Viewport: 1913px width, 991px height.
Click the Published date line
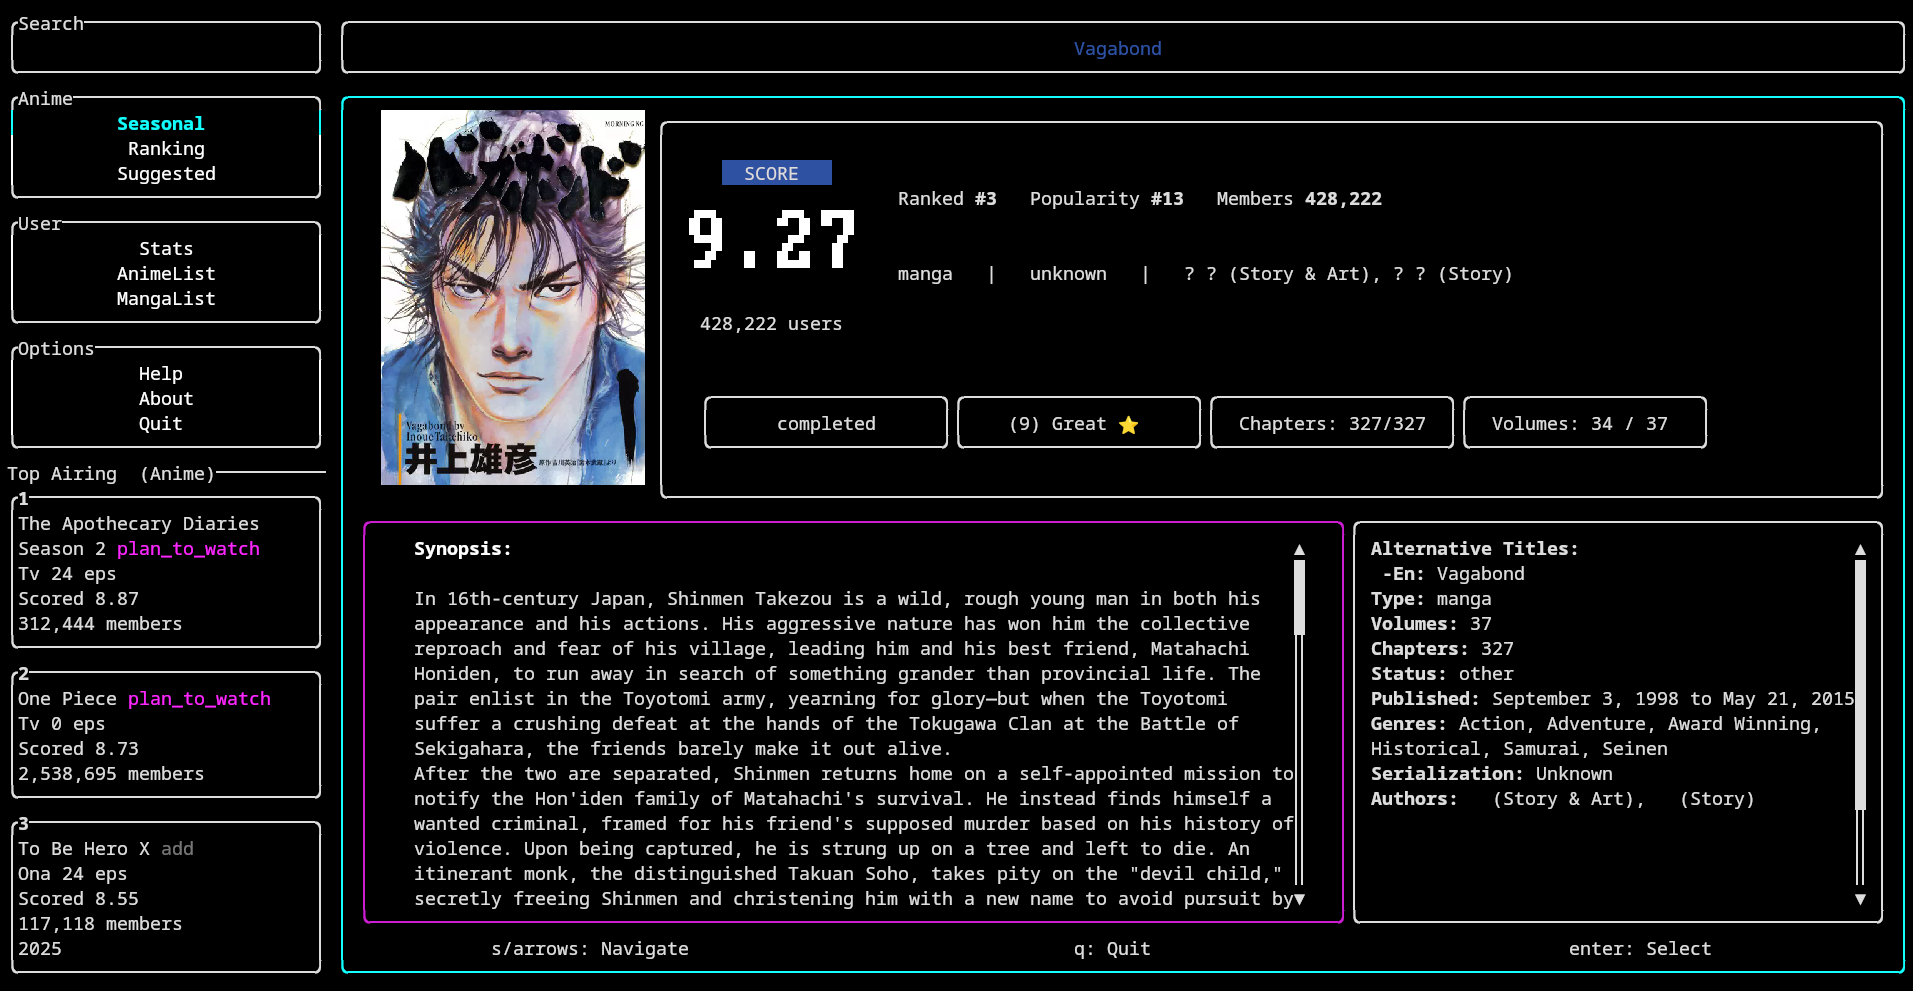pyautogui.click(x=1612, y=699)
